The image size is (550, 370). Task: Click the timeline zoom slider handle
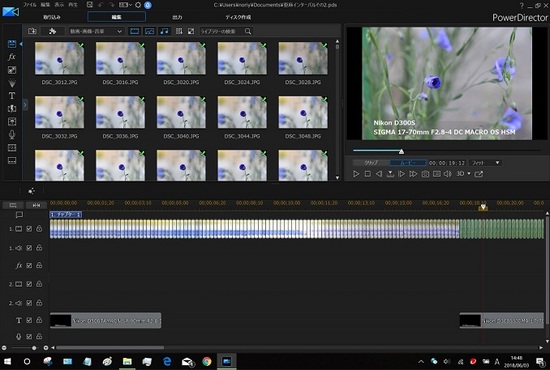[34, 348]
